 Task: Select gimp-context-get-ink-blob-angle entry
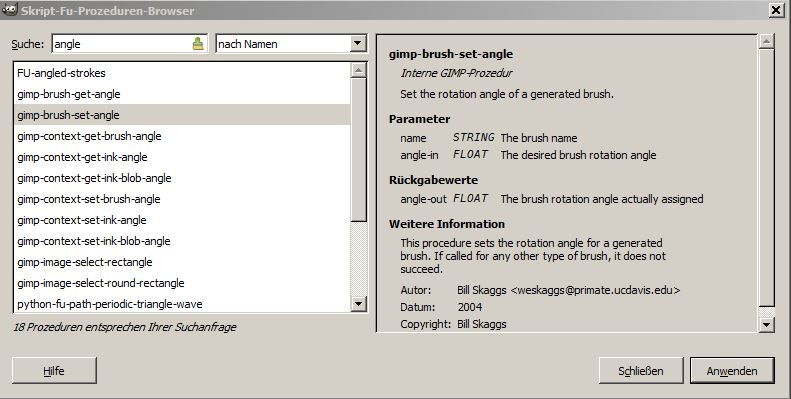point(182,178)
